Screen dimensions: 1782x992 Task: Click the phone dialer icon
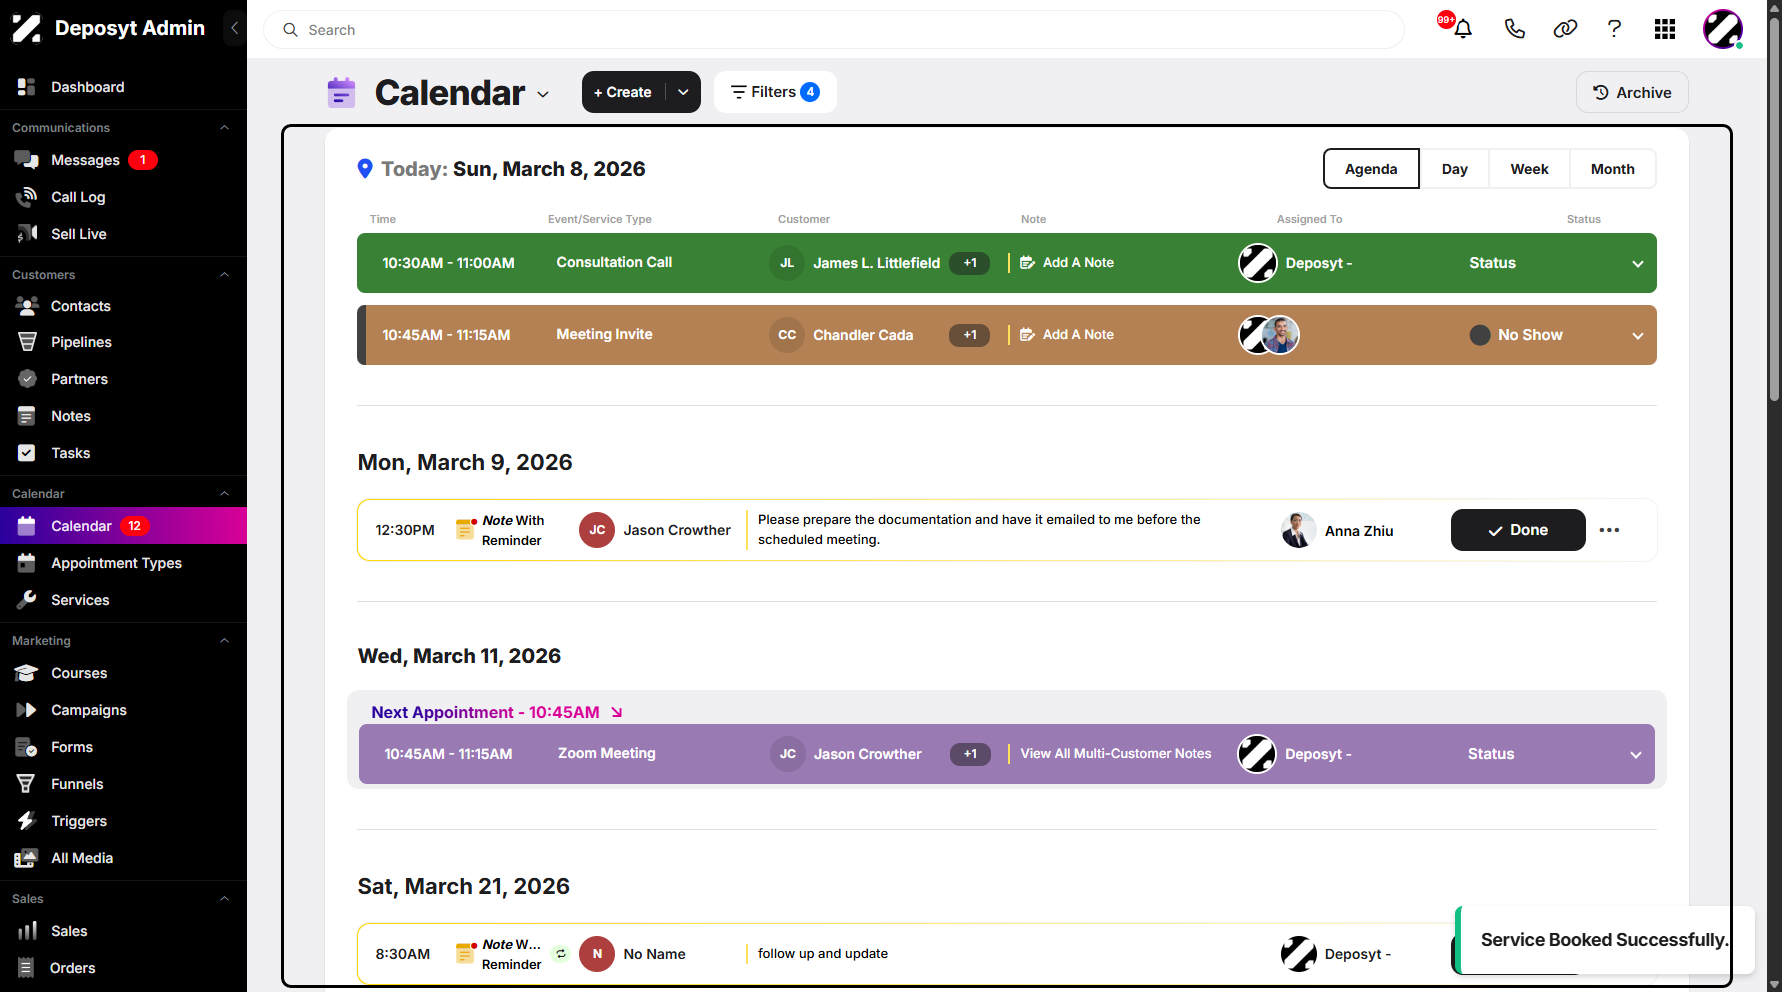click(1514, 29)
